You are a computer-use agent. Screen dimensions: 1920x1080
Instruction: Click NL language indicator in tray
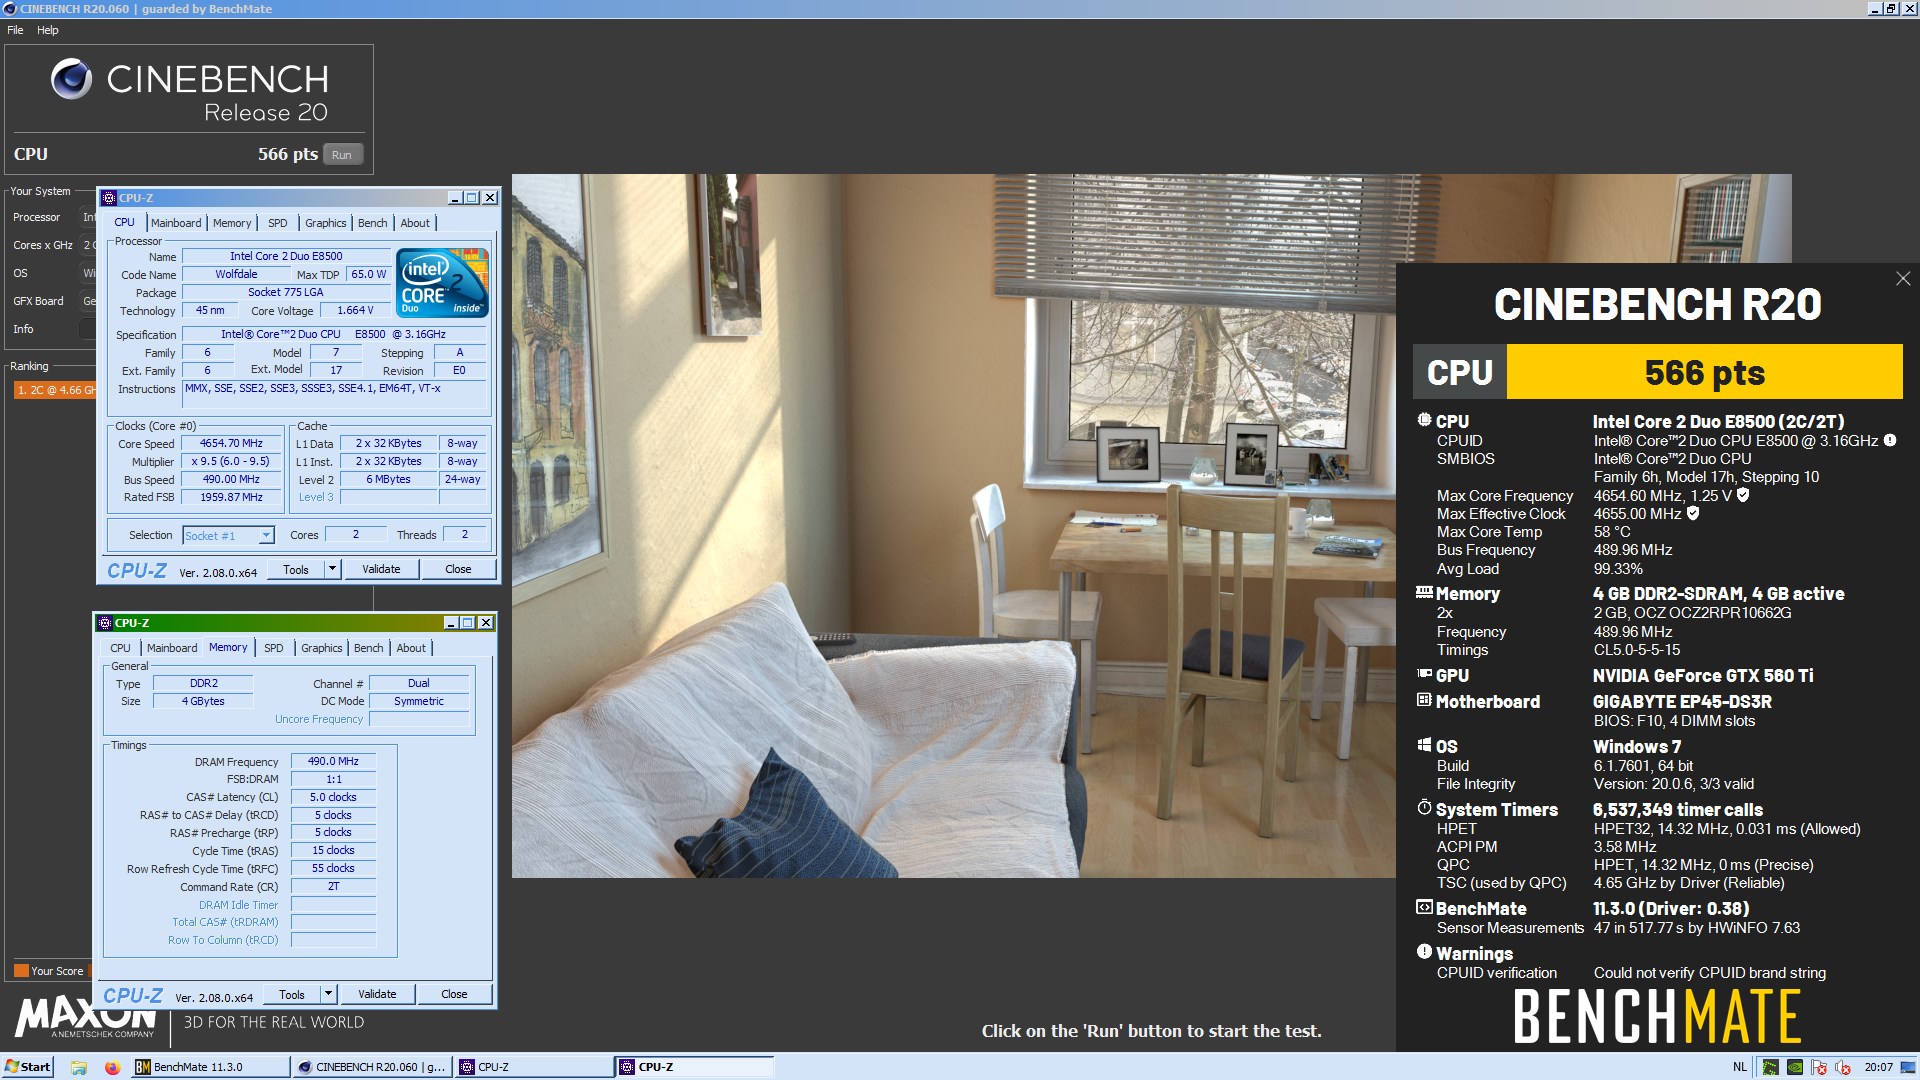(1740, 1067)
